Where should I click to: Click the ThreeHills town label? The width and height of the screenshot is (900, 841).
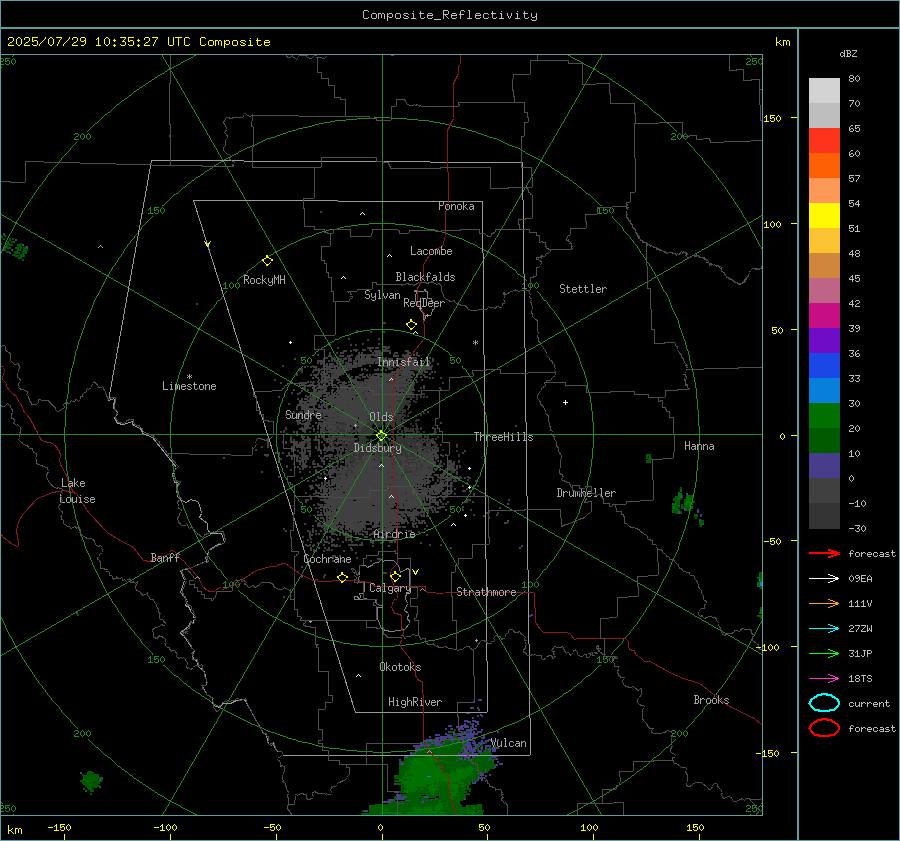[x=503, y=437]
